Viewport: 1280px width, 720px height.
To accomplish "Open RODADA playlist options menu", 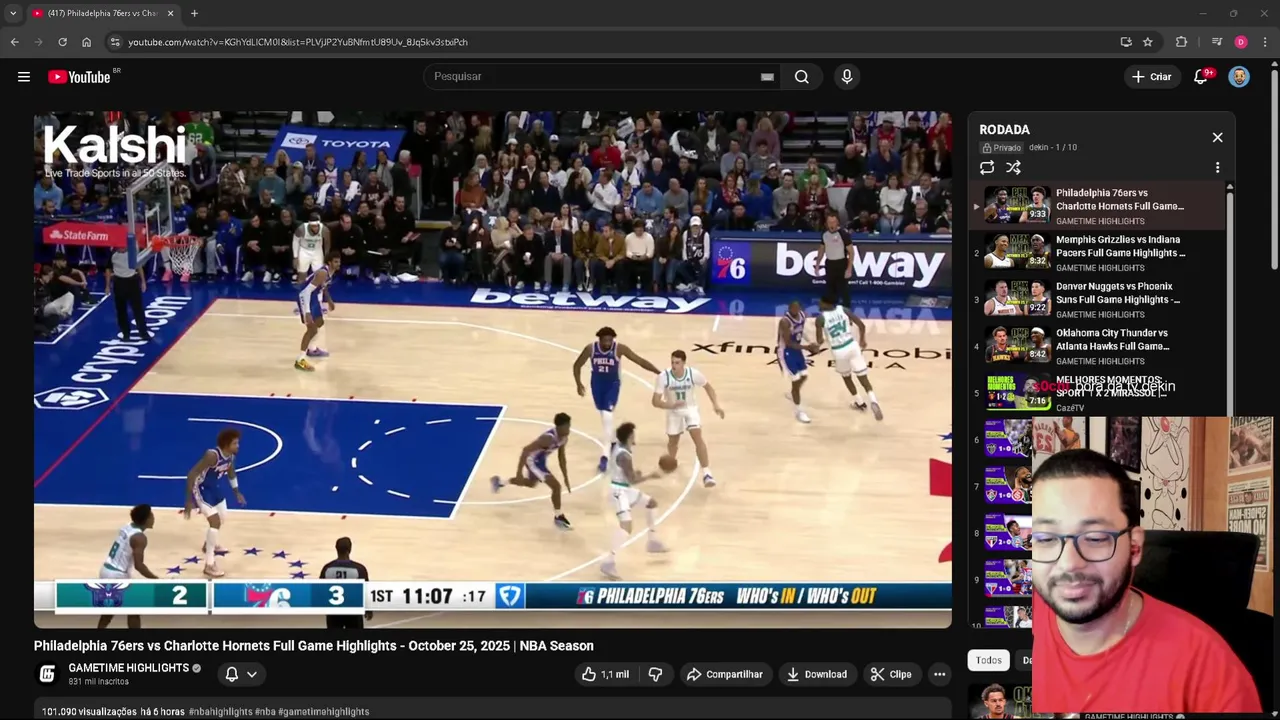I will 1217,168.
